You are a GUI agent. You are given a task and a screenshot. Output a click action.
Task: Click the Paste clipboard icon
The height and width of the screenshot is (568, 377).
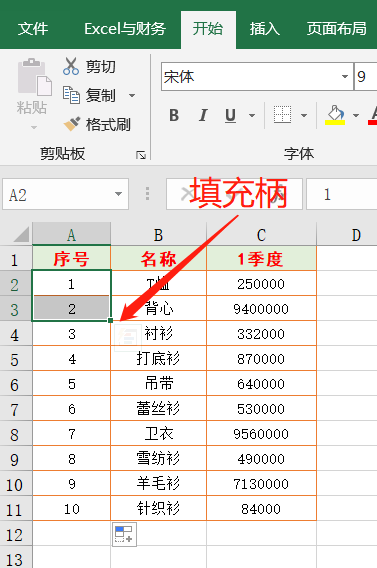pos(34,76)
